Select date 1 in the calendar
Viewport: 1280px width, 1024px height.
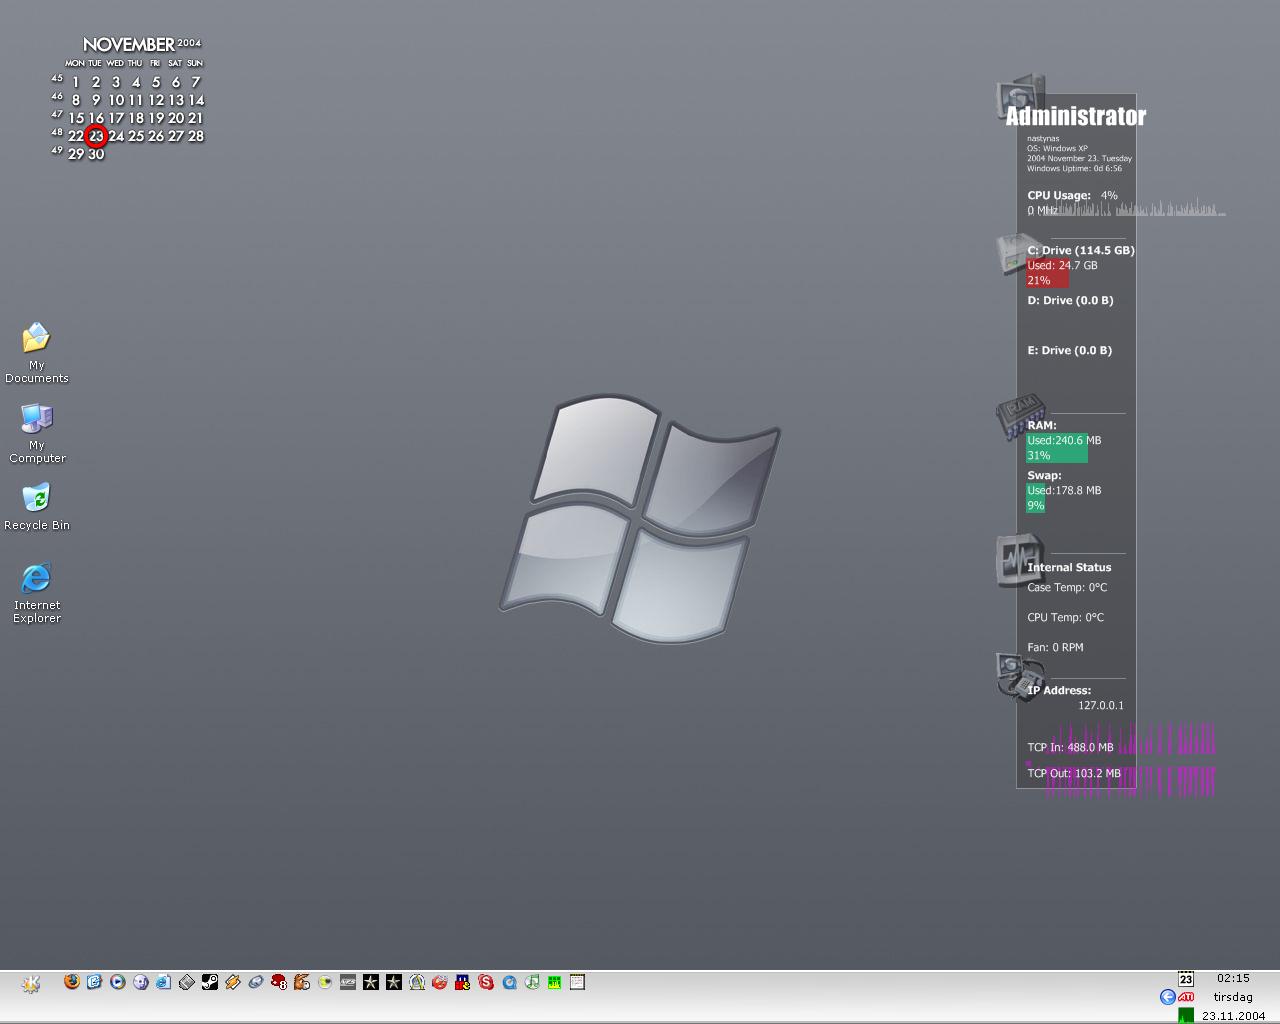[x=76, y=82]
